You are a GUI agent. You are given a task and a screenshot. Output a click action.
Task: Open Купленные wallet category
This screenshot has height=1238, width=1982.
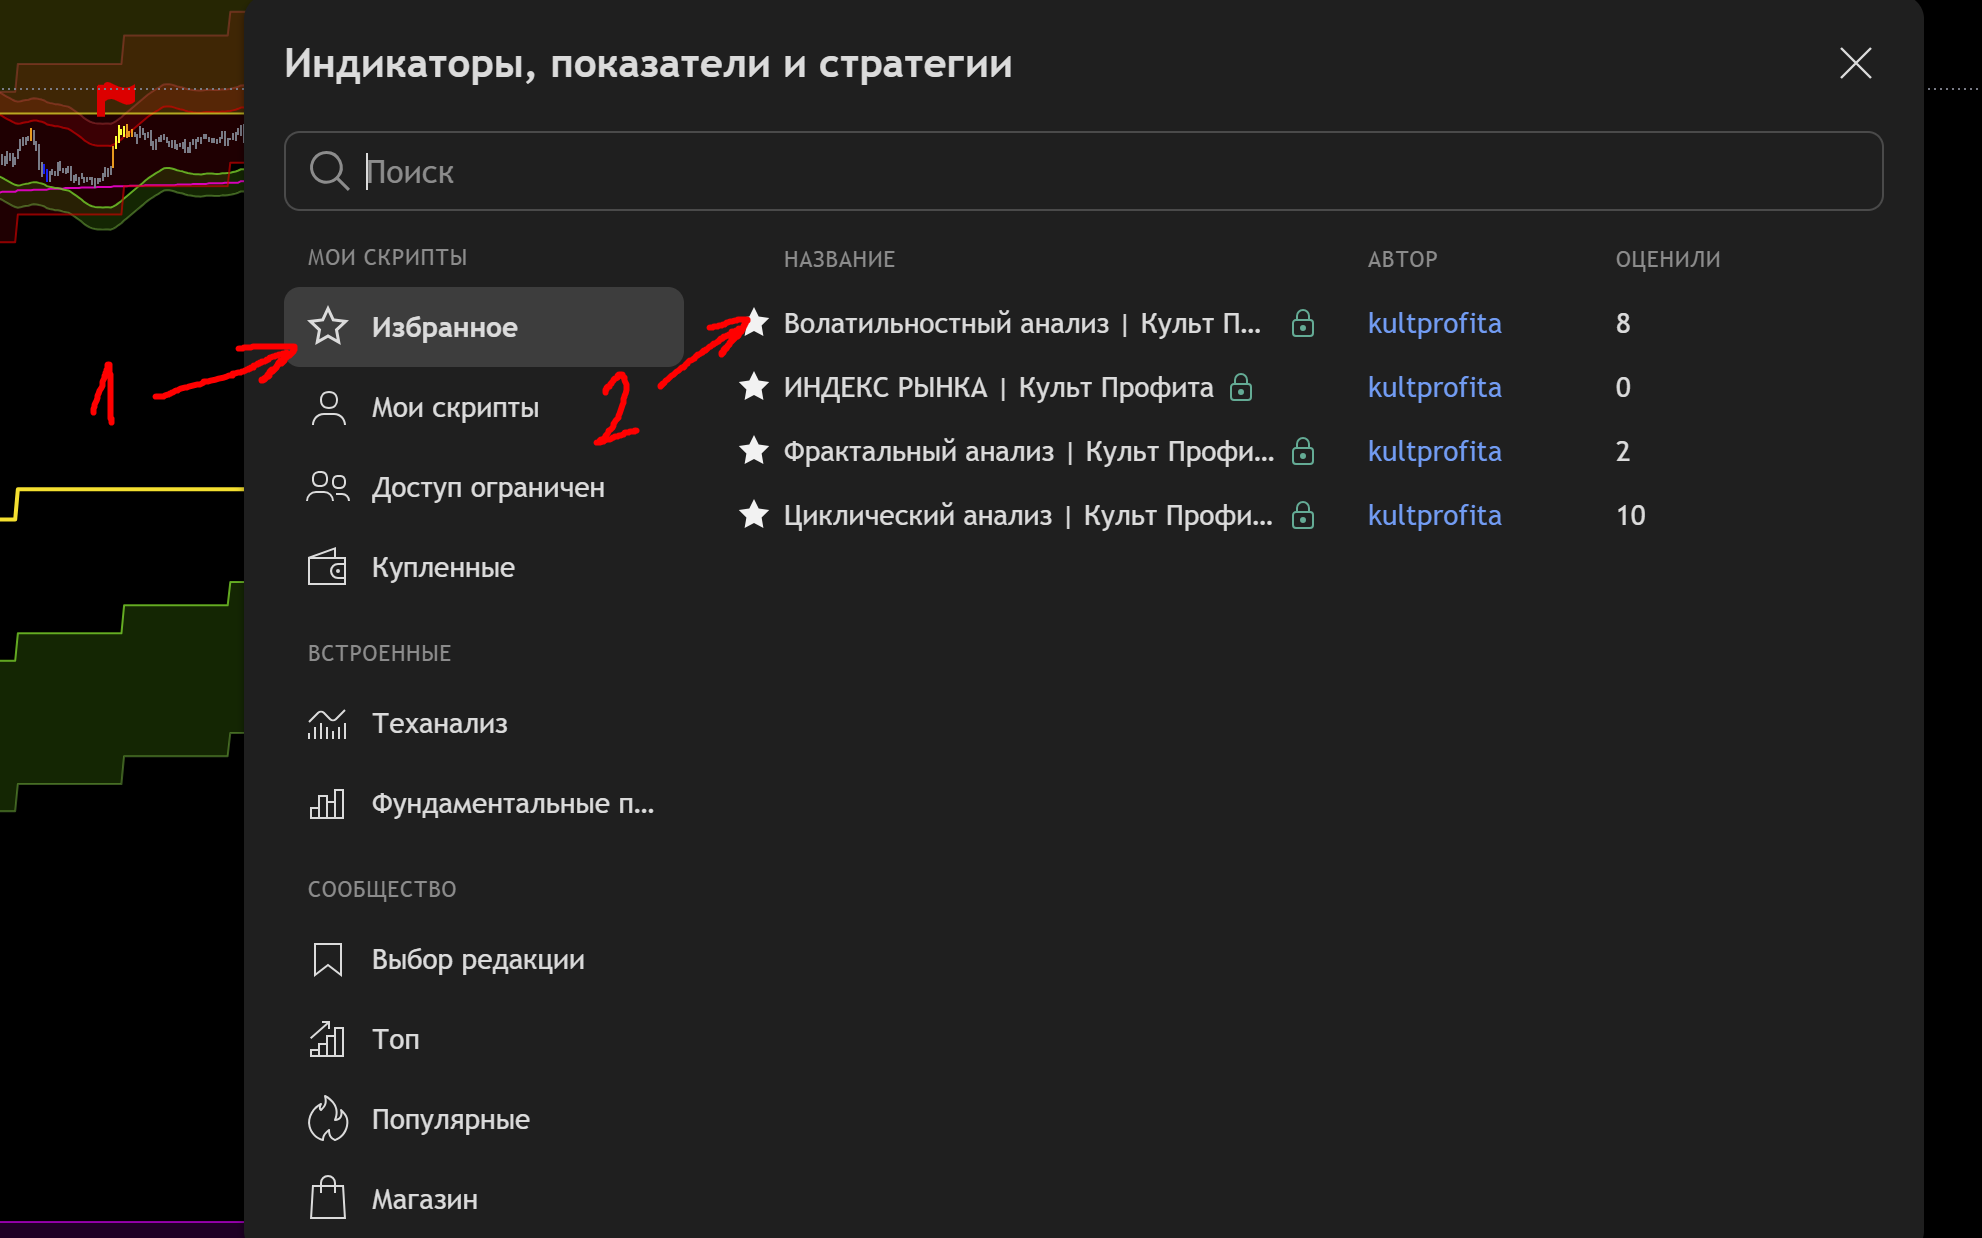(443, 567)
